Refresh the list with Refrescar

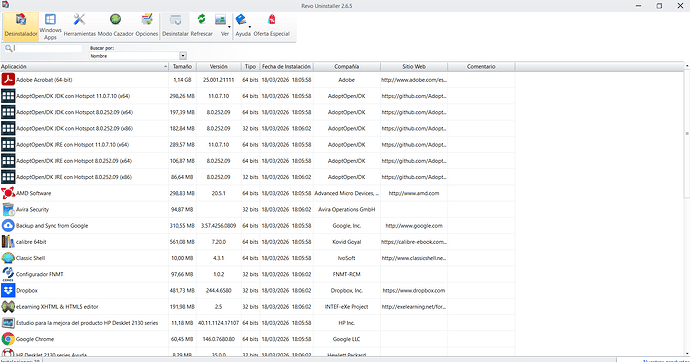click(202, 26)
